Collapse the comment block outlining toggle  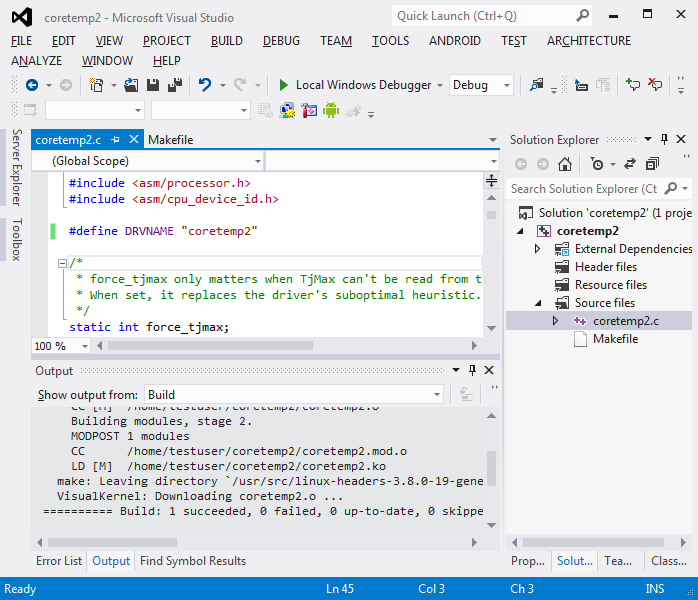(x=62, y=264)
